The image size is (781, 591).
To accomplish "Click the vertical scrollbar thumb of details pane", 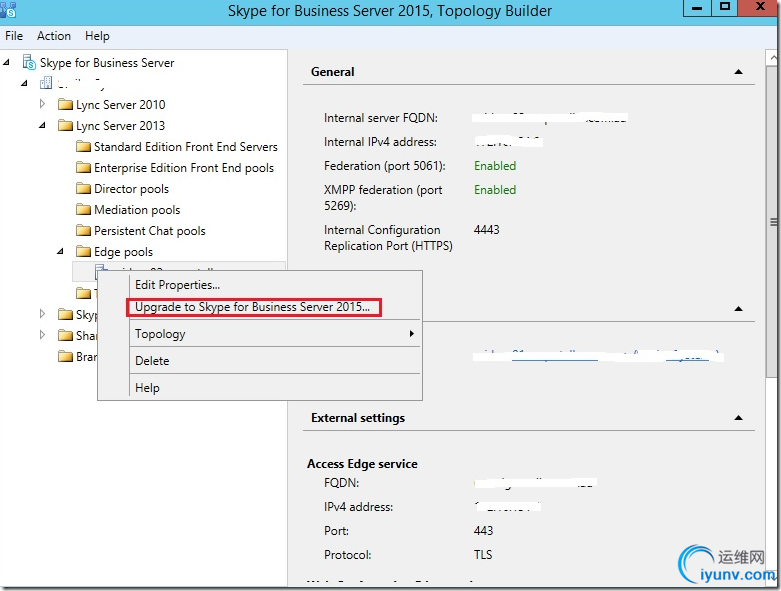I will (x=773, y=222).
